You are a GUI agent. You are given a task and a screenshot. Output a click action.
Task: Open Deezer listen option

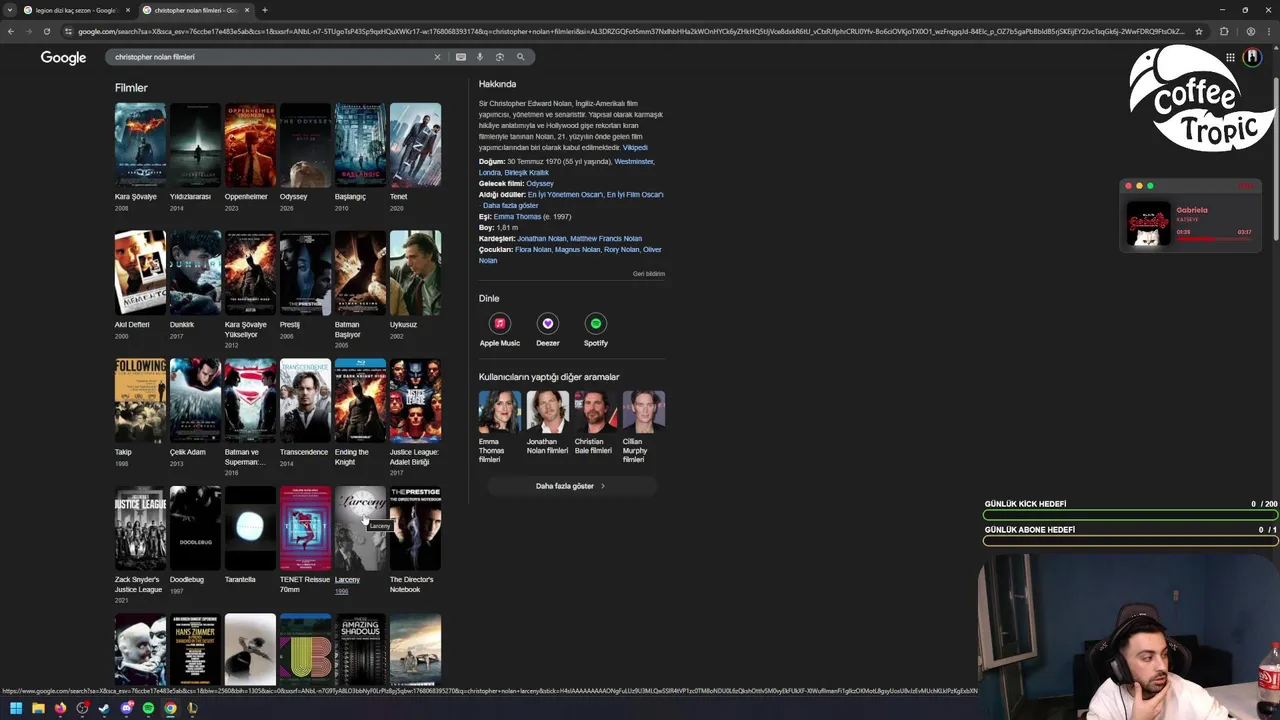tap(547, 330)
